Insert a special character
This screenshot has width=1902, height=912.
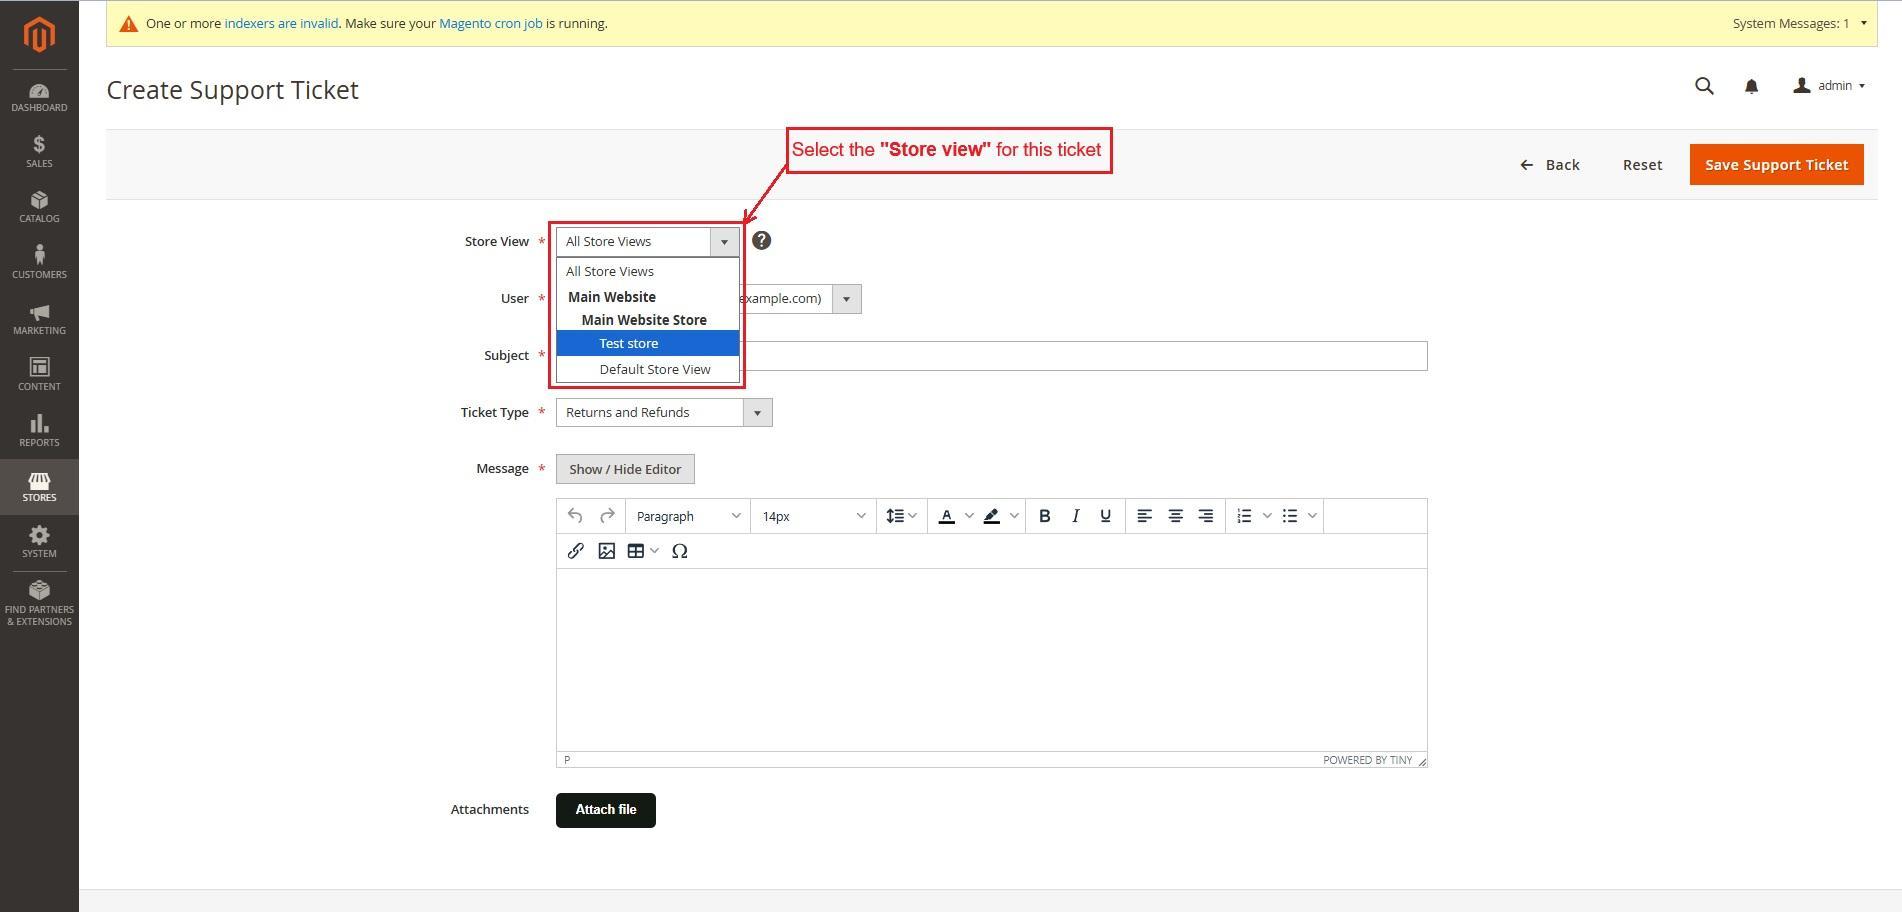tap(680, 551)
